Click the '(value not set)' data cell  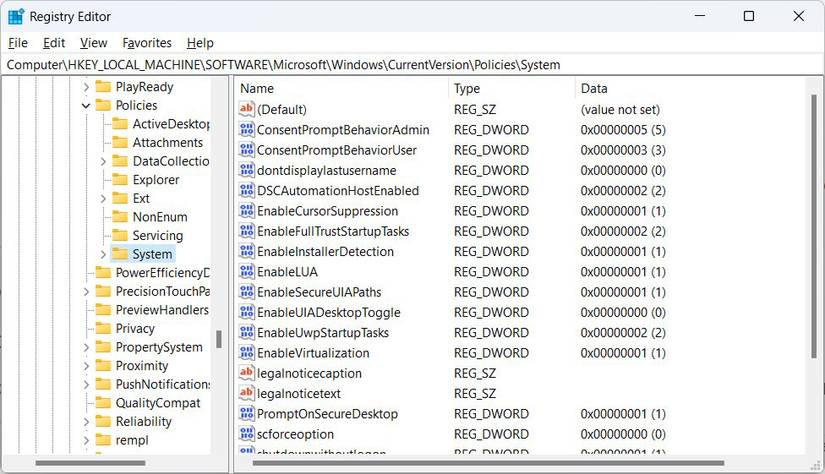[620, 109]
